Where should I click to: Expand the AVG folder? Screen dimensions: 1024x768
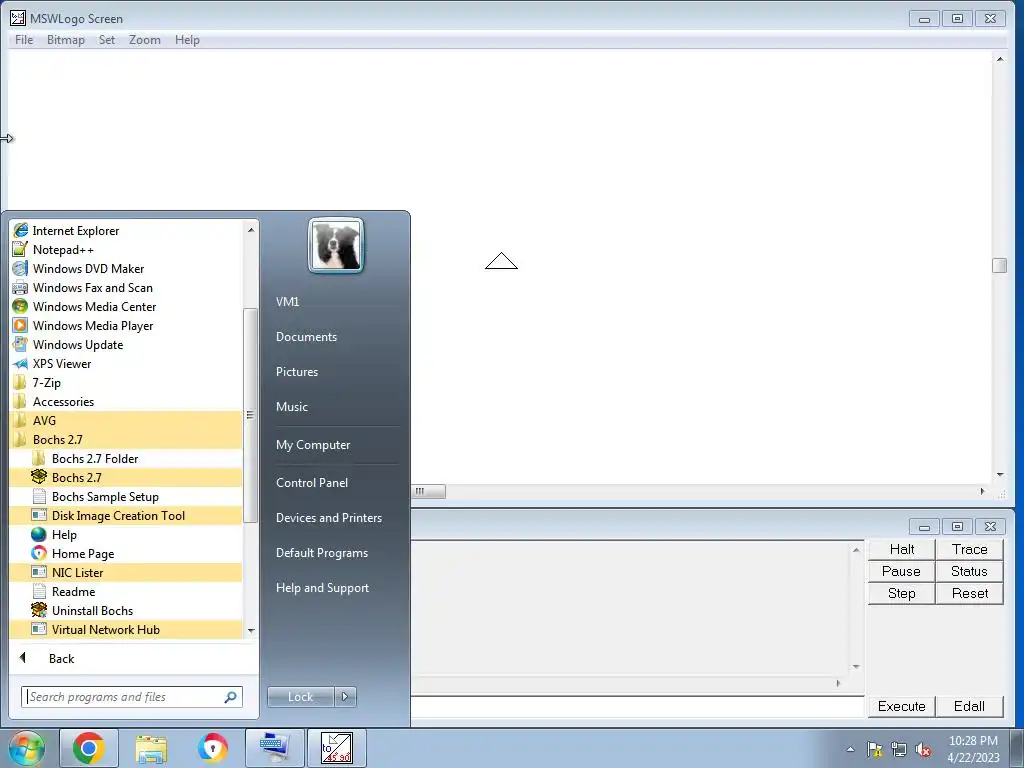click(127, 420)
